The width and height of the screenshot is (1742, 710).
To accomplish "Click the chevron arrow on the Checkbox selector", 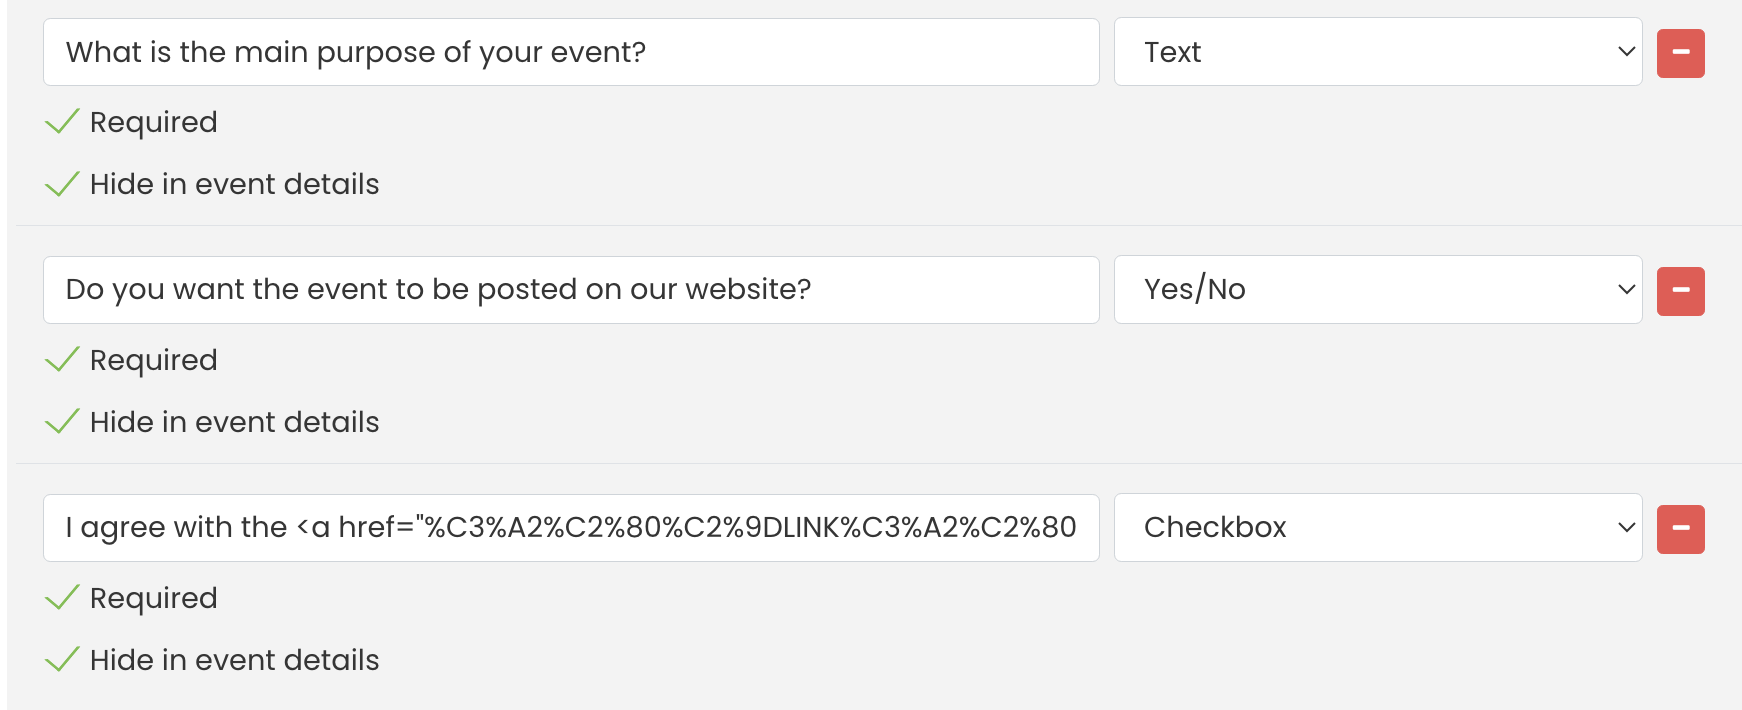I will (1626, 528).
